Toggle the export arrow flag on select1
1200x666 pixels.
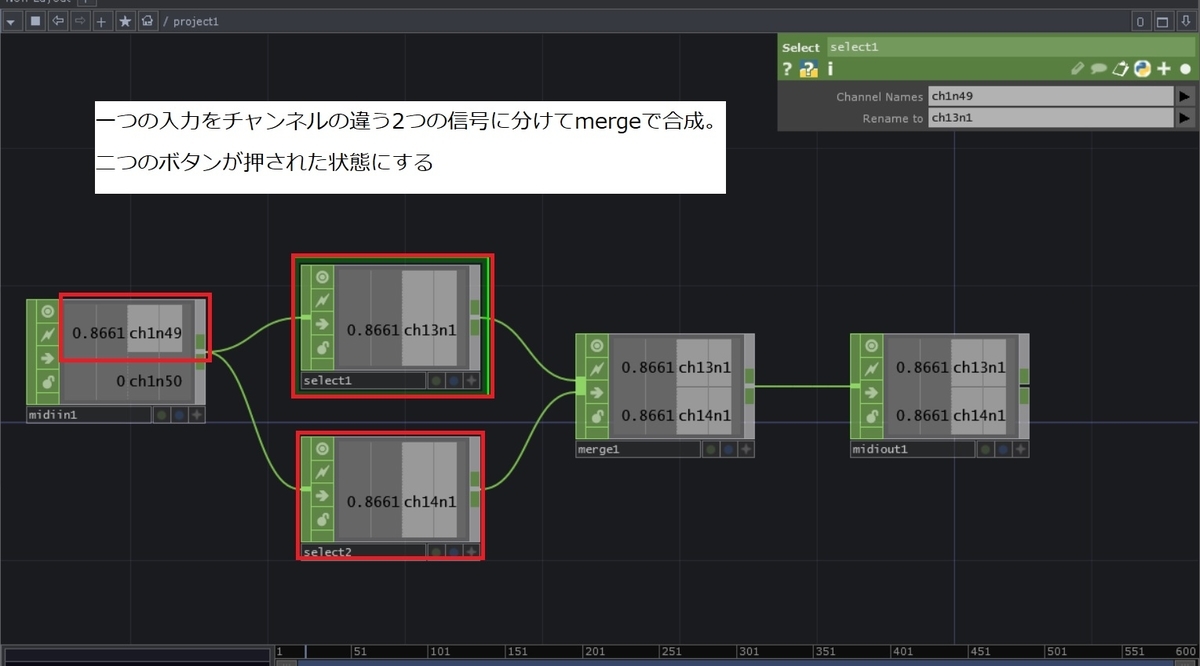tap(322, 323)
